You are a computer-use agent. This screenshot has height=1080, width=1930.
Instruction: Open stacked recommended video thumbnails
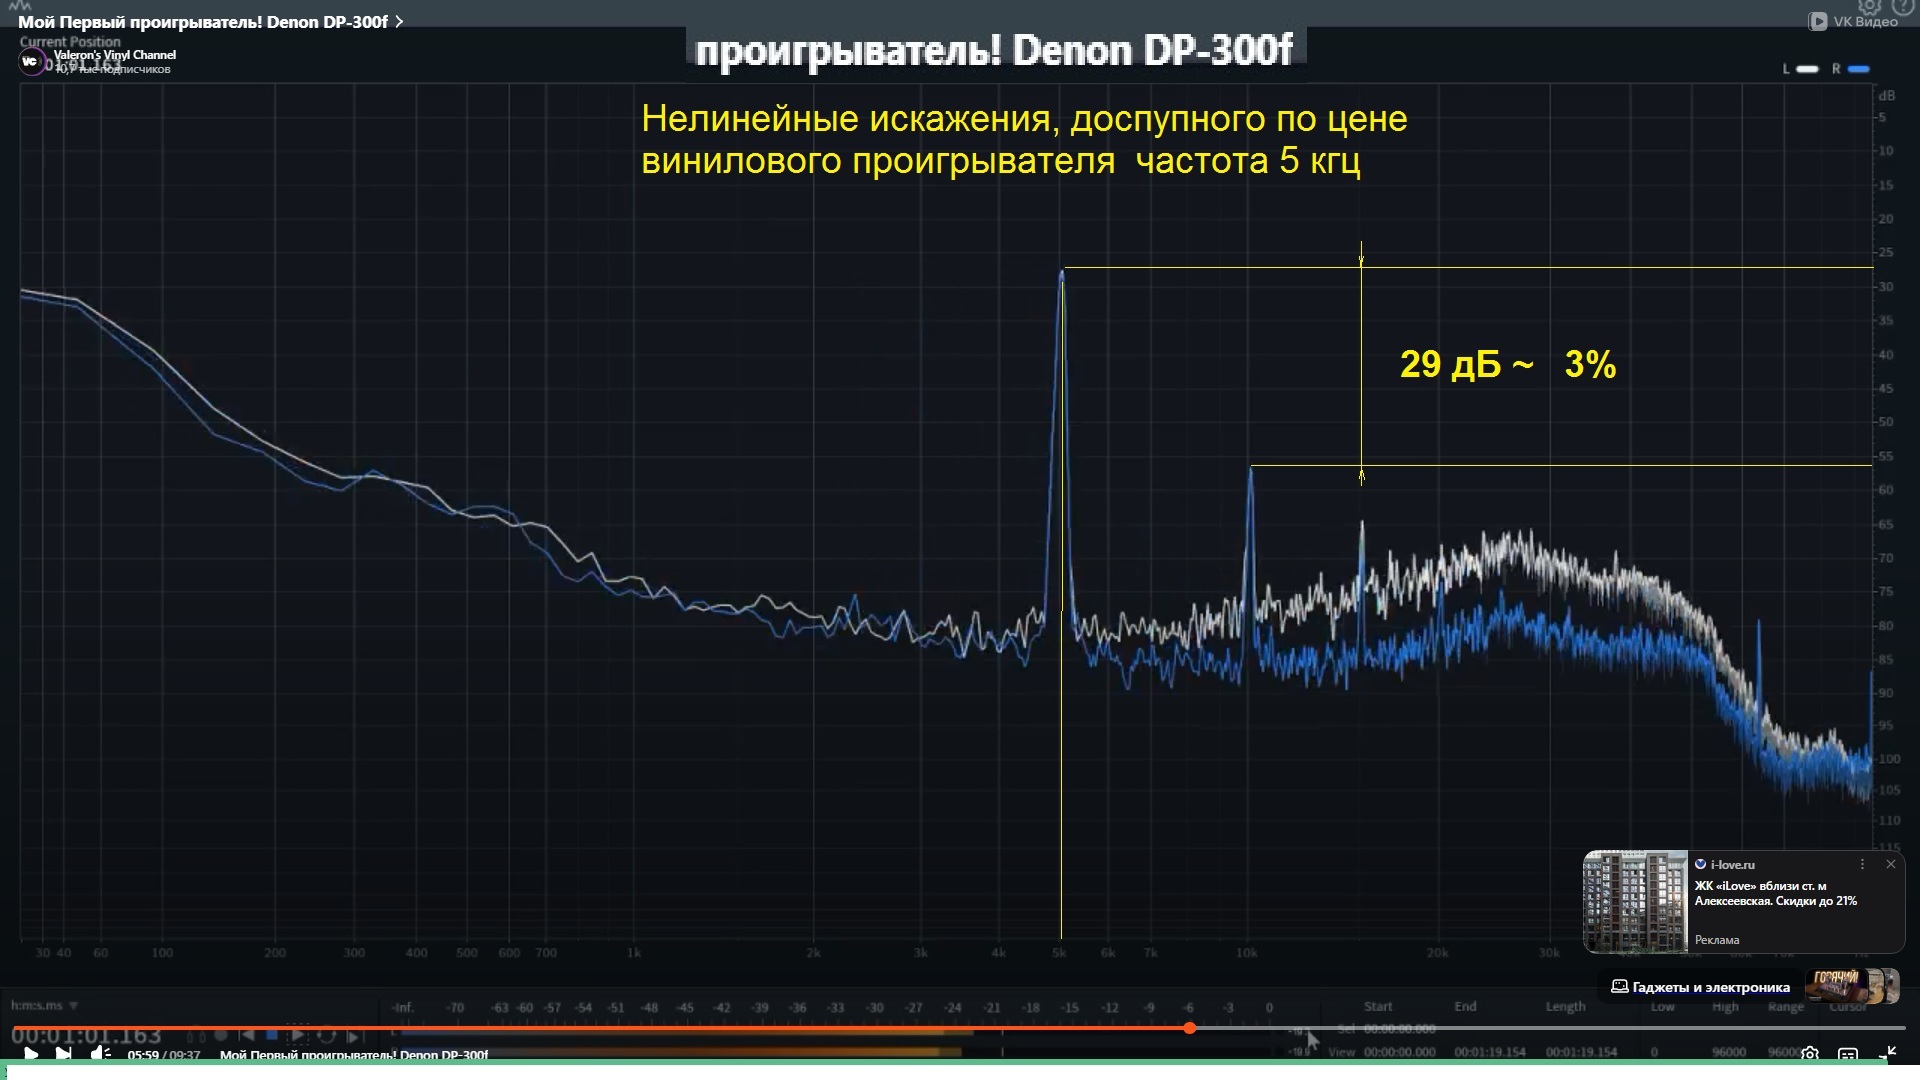pos(1851,986)
